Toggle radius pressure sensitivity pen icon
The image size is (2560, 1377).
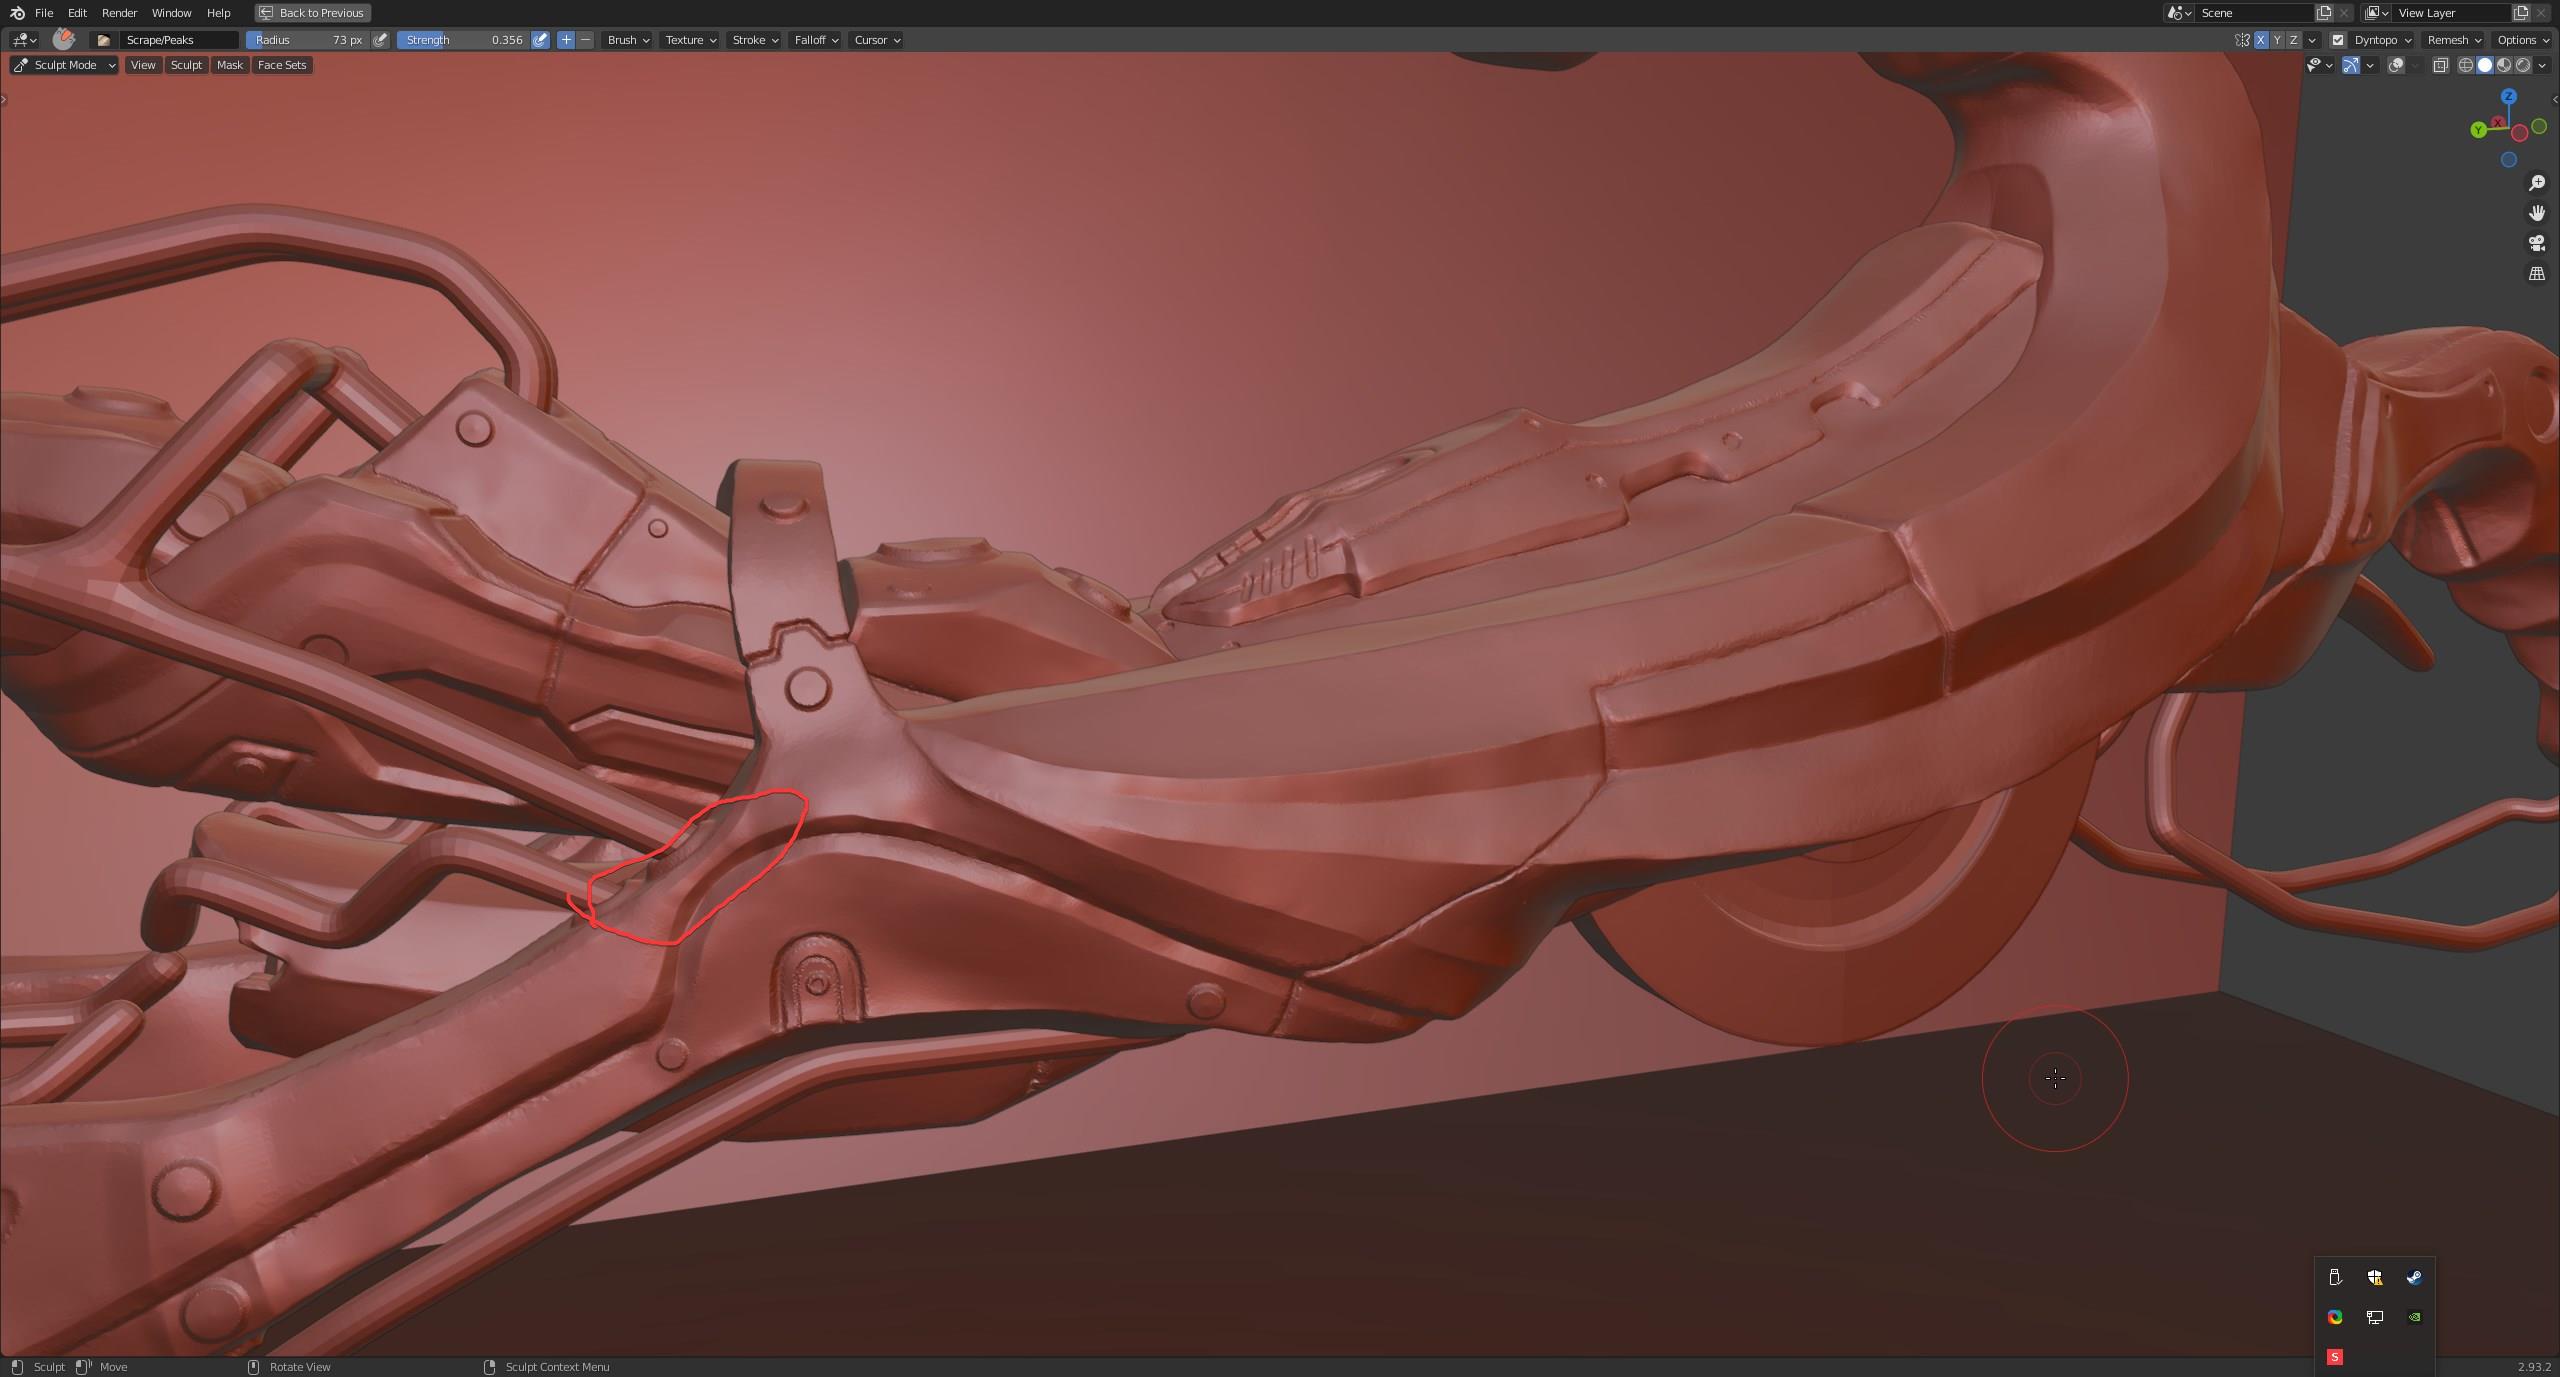tap(380, 40)
